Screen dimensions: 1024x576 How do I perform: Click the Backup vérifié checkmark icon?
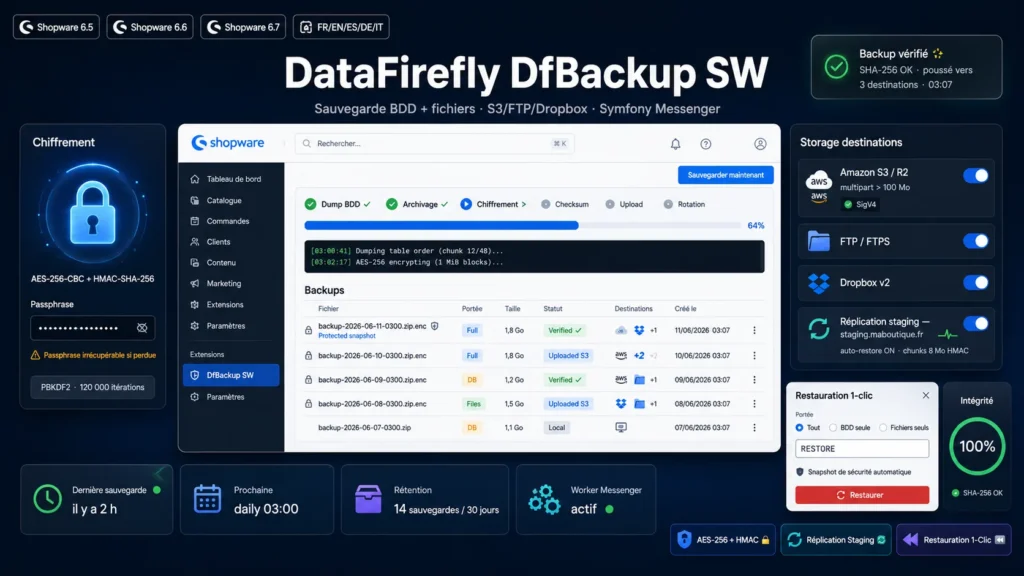click(x=836, y=67)
